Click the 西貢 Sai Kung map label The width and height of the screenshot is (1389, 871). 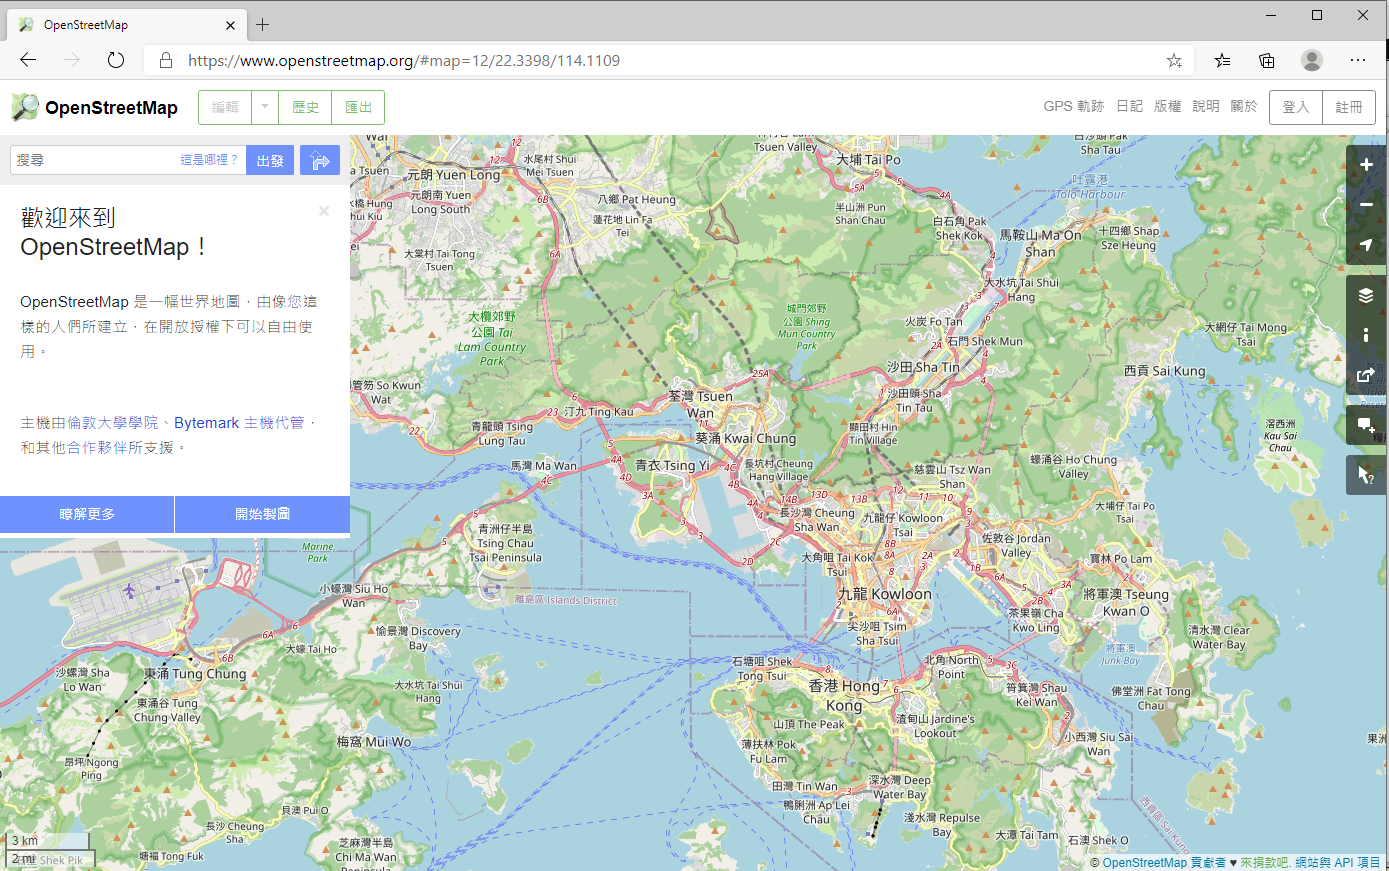(x=1165, y=371)
